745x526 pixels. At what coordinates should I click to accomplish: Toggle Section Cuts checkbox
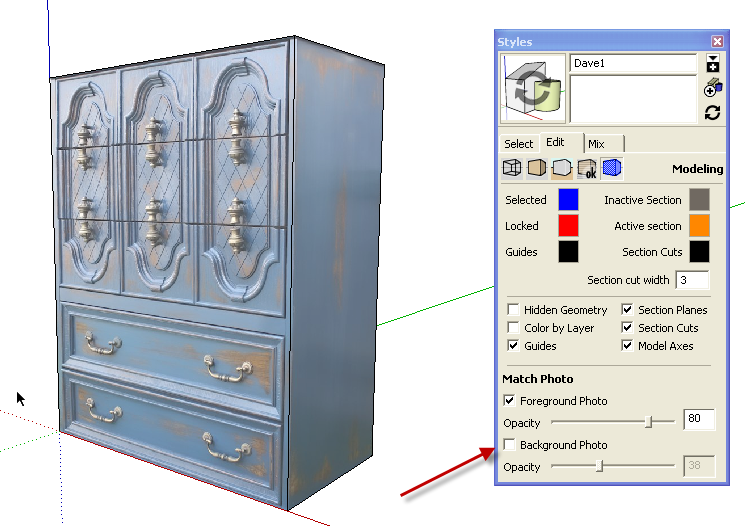pyautogui.click(x=627, y=328)
